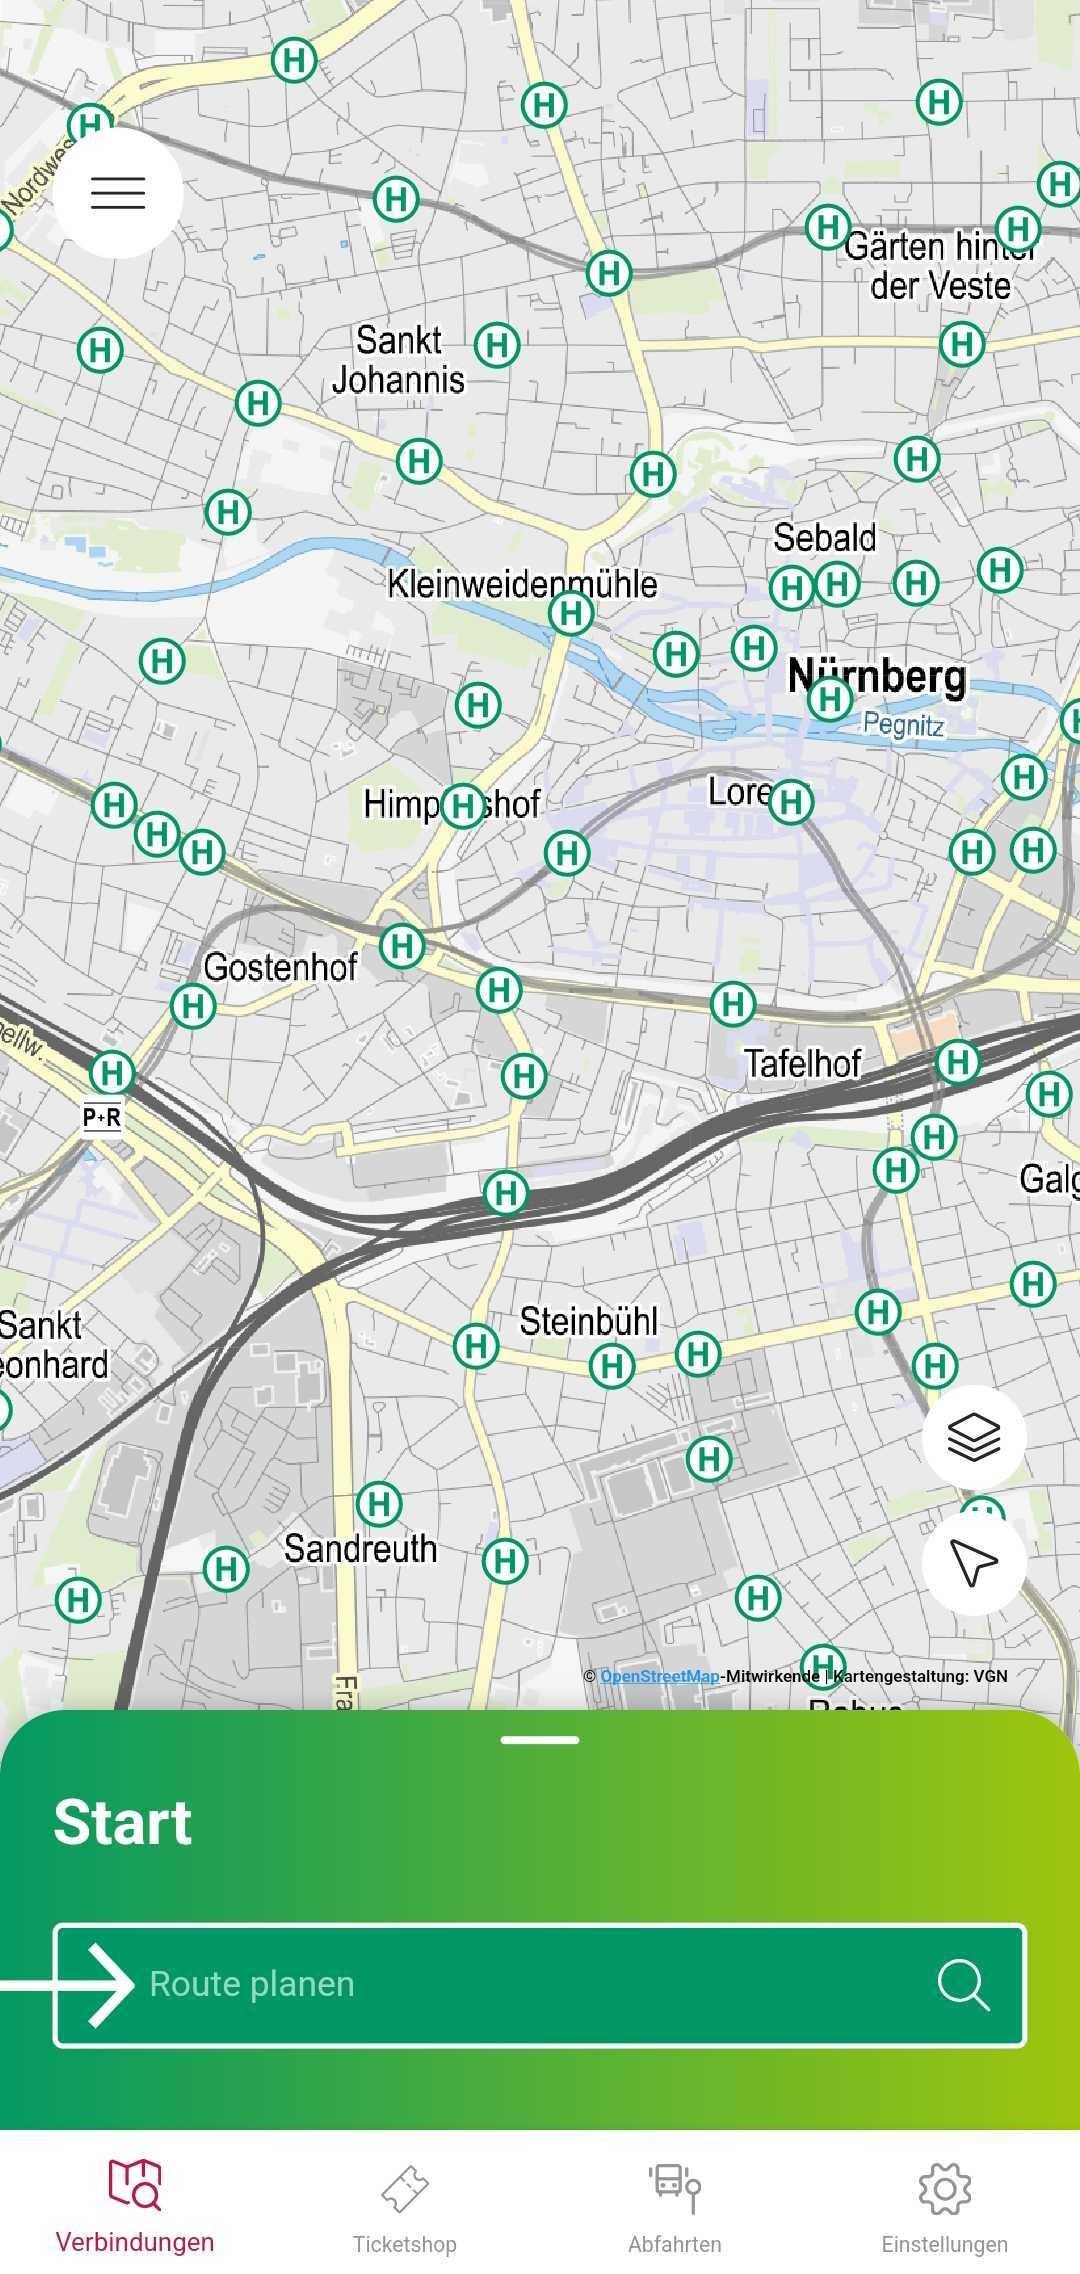This screenshot has width=1080, height=2274.
Task: Tap stop marker above Kleinweidenmühle bridge
Action: [571, 612]
